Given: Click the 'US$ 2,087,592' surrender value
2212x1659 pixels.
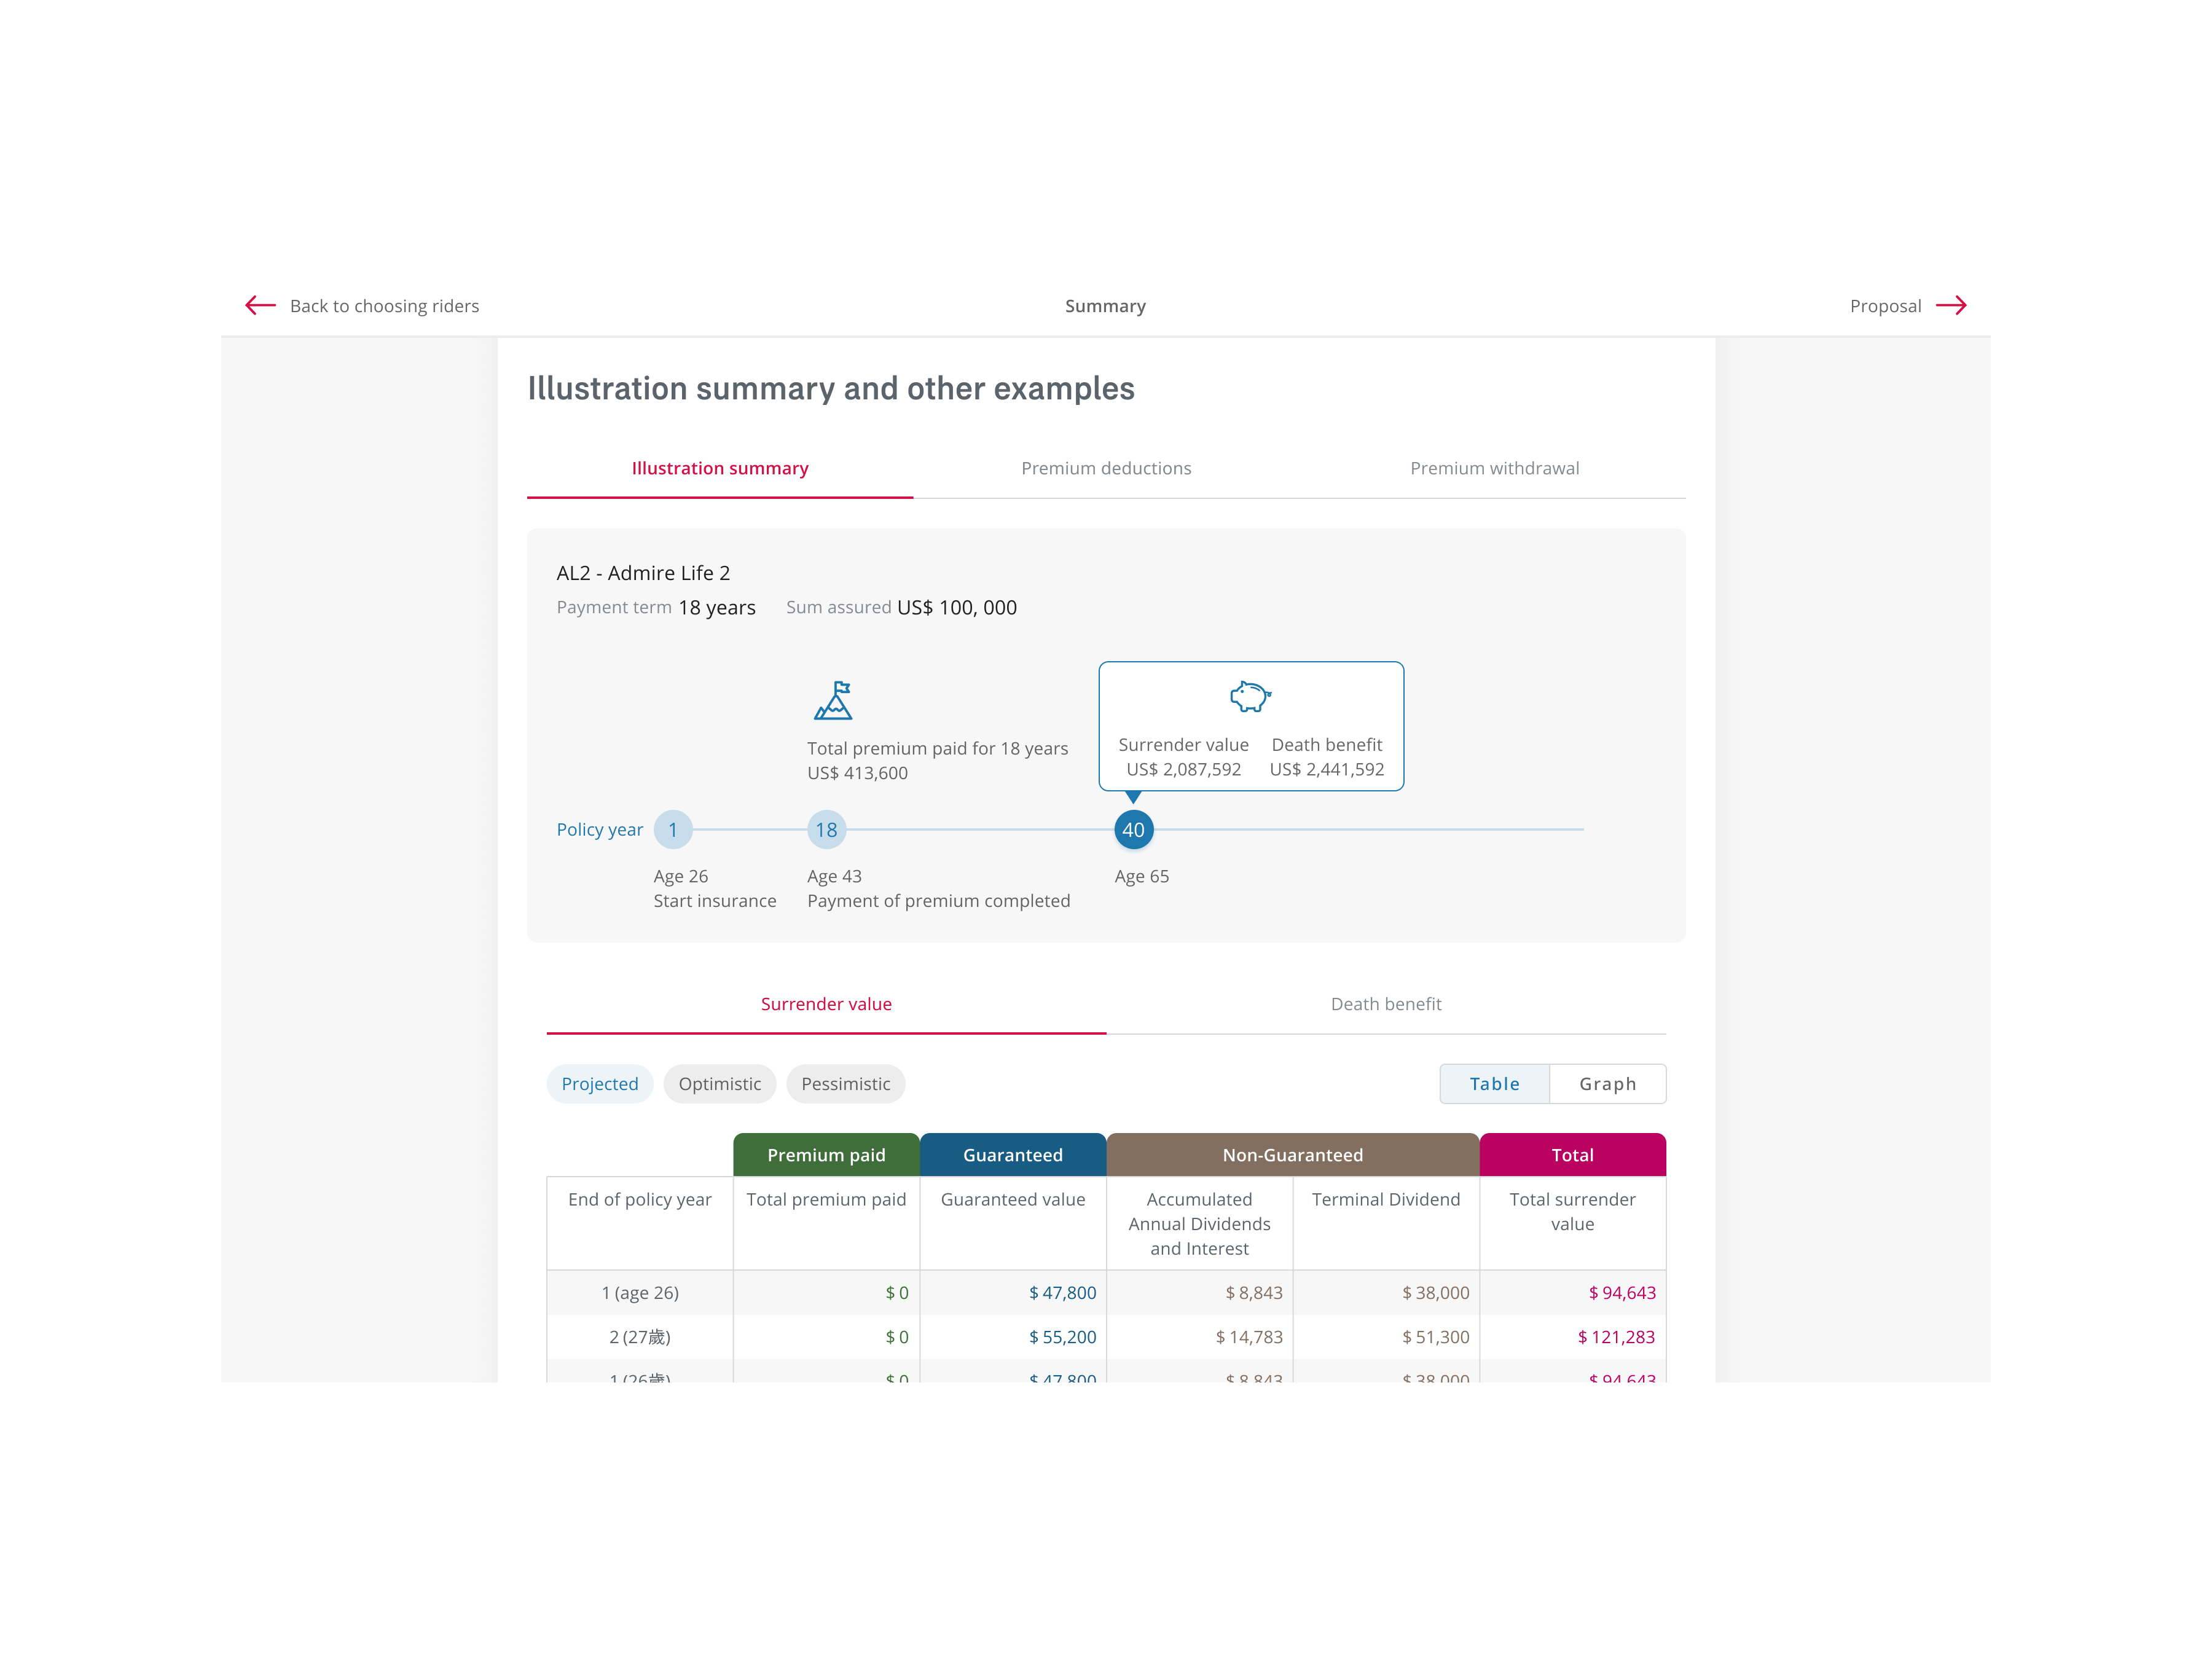Looking at the screenshot, I should click(1183, 769).
